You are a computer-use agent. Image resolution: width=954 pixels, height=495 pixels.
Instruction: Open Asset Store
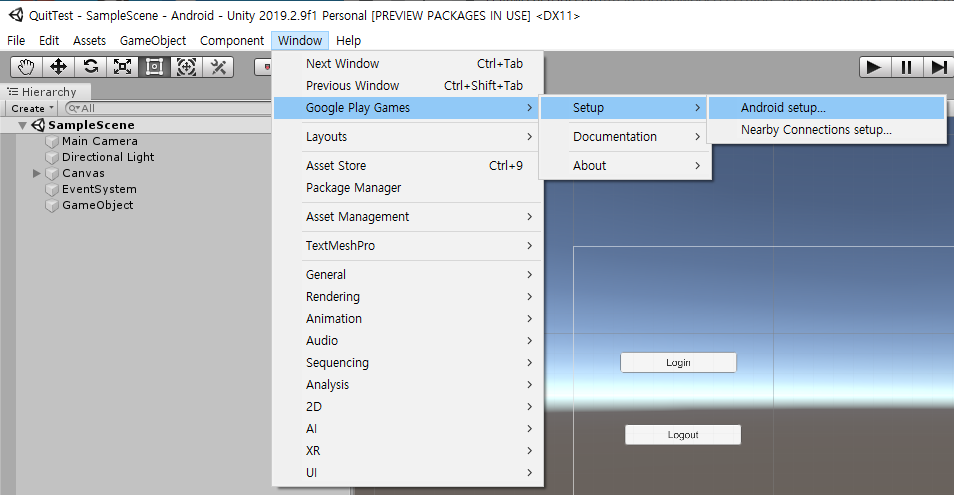point(408,165)
